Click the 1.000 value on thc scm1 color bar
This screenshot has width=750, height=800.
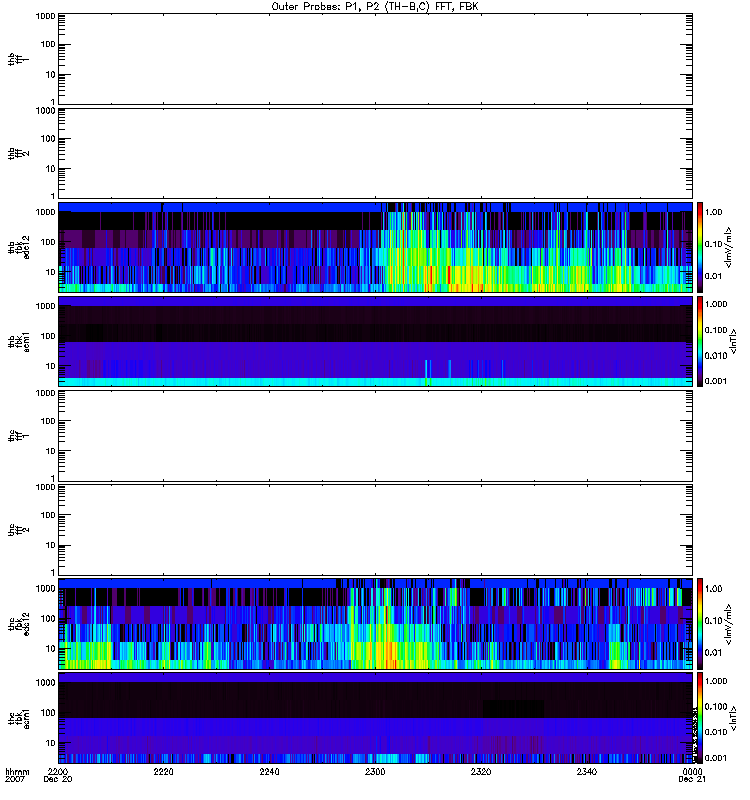click(716, 681)
